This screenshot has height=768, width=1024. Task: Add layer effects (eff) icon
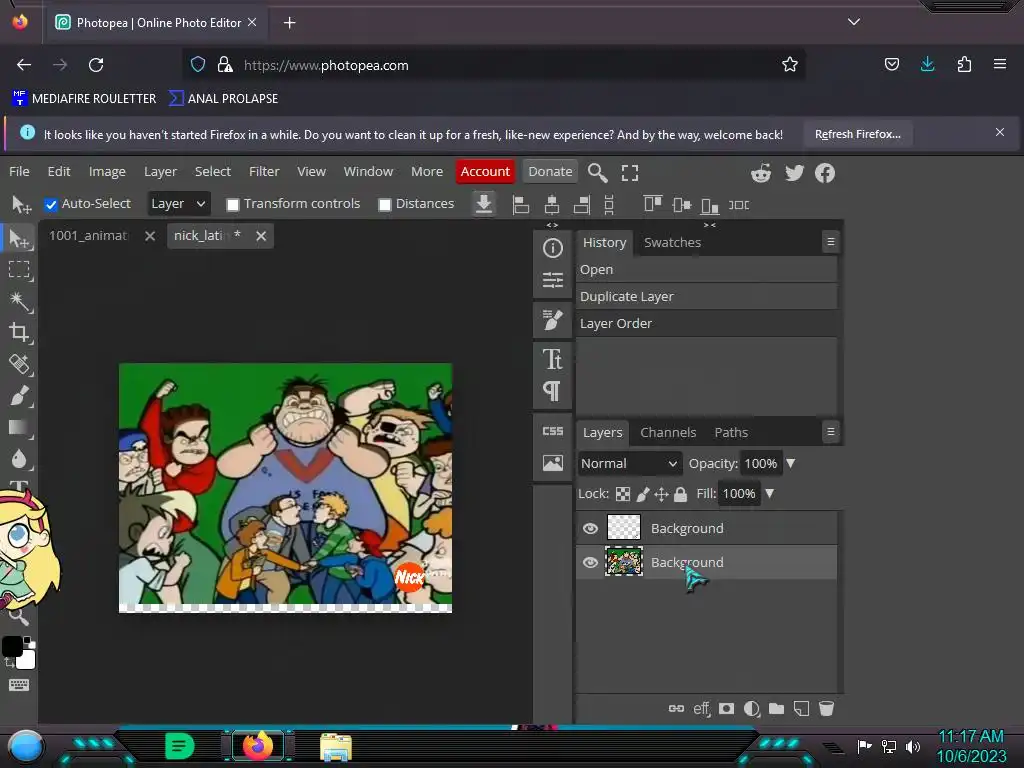click(x=702, y=709)
